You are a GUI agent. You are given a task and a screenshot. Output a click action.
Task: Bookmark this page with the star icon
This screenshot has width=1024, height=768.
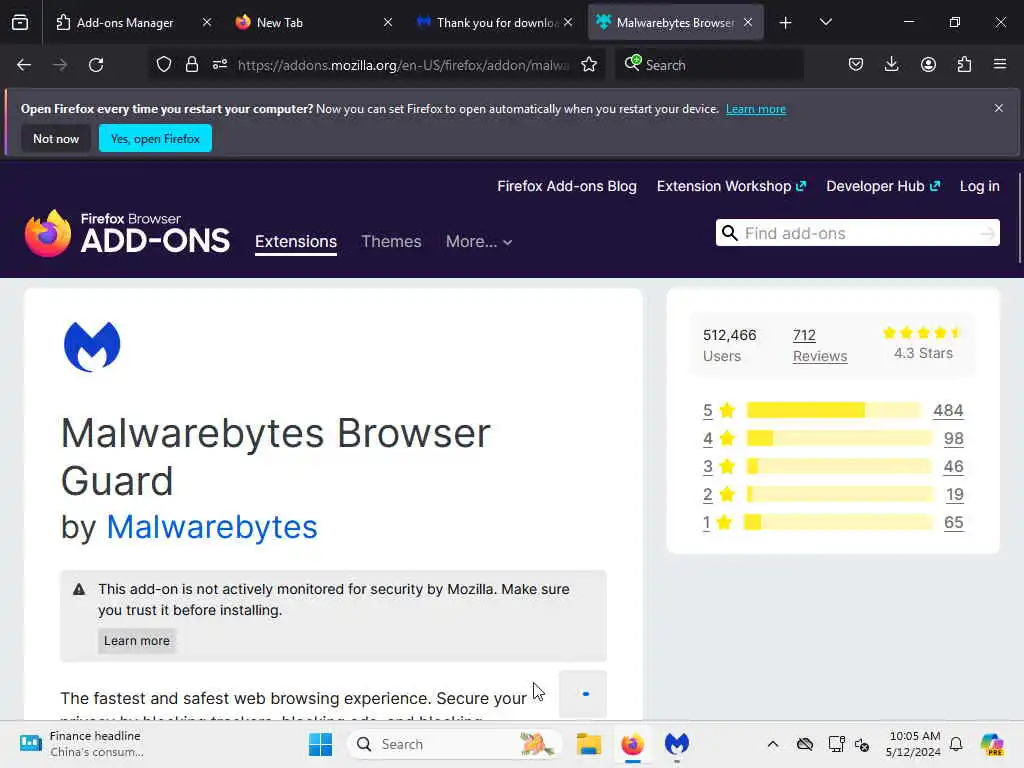click(589, 64)
